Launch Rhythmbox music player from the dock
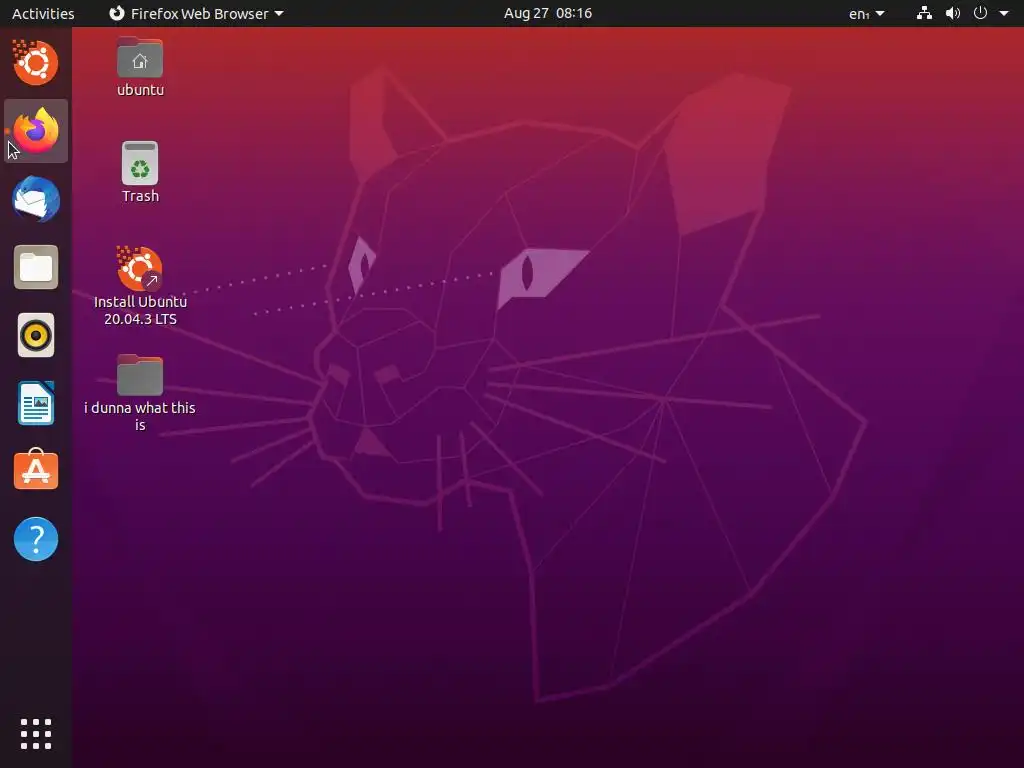 [x=36, y=336]
